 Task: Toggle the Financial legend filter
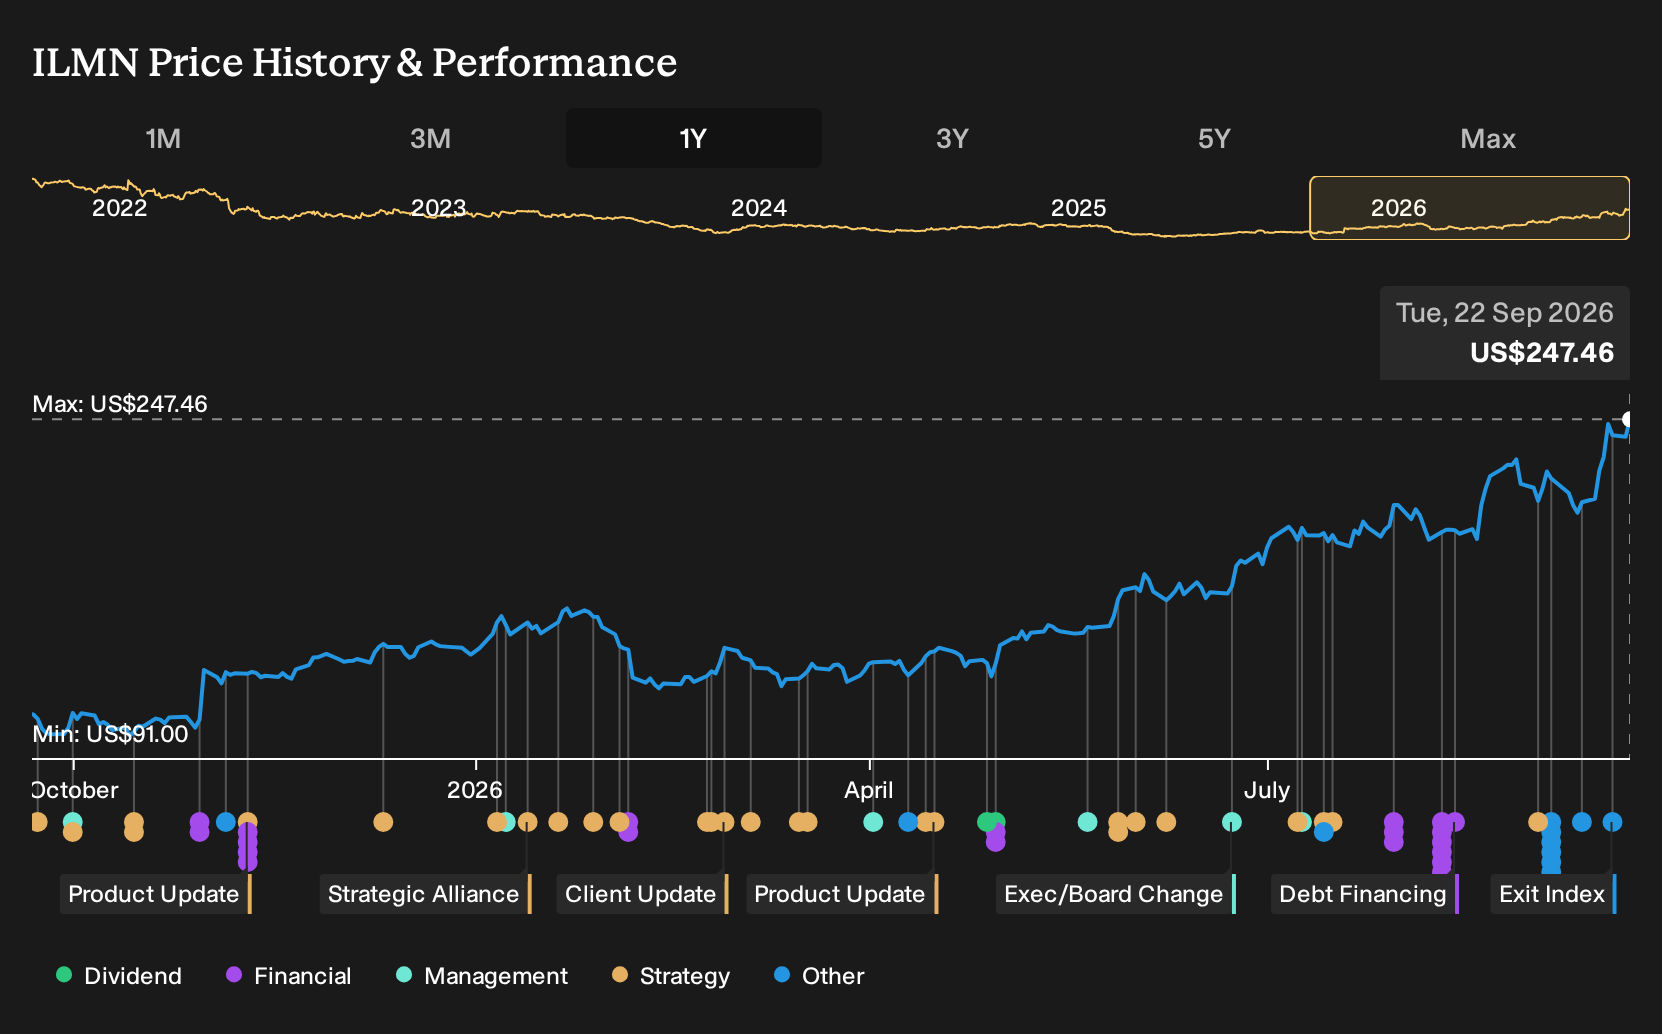click(289, 976)
